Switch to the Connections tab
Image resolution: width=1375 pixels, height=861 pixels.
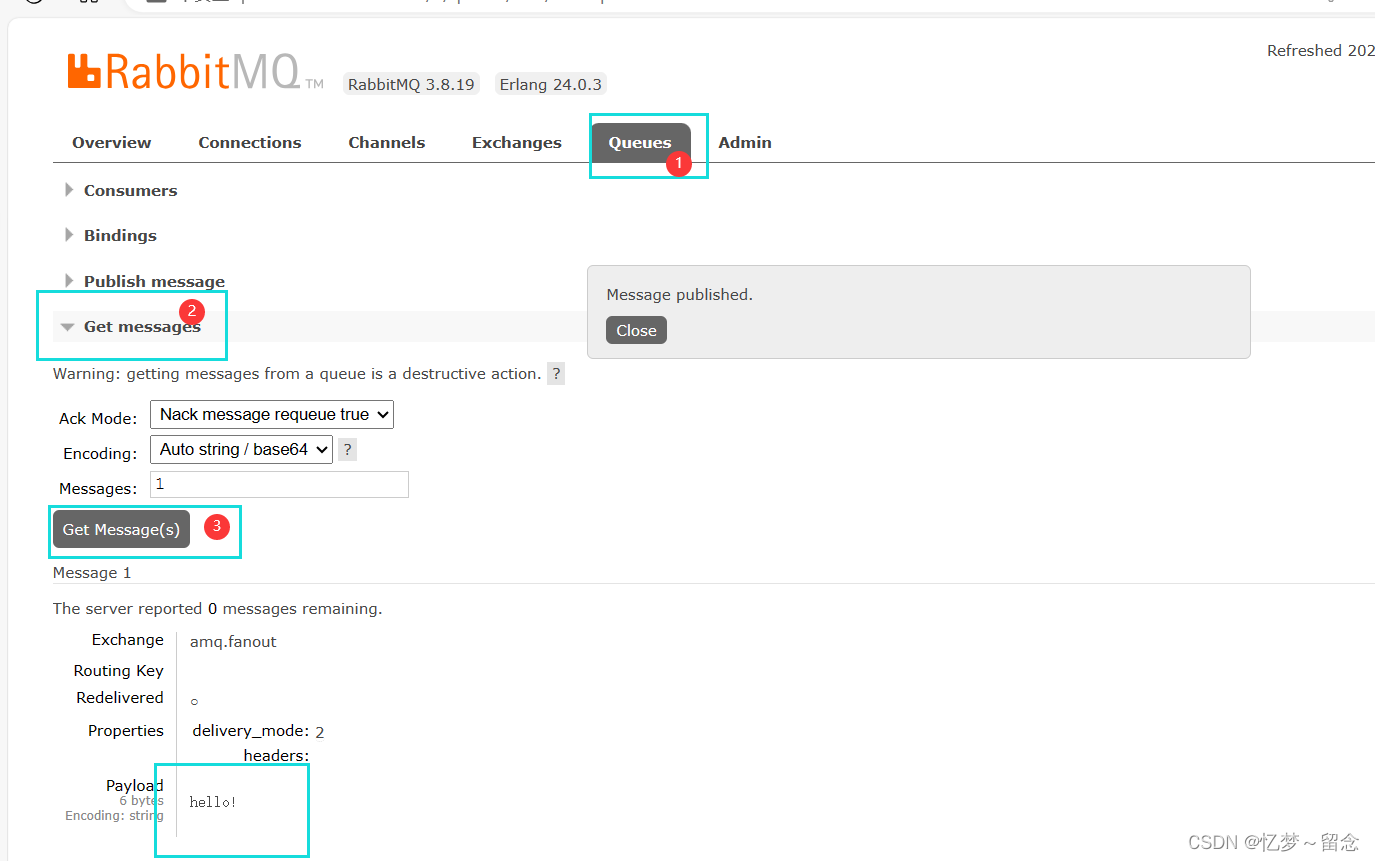click(249, 142)
